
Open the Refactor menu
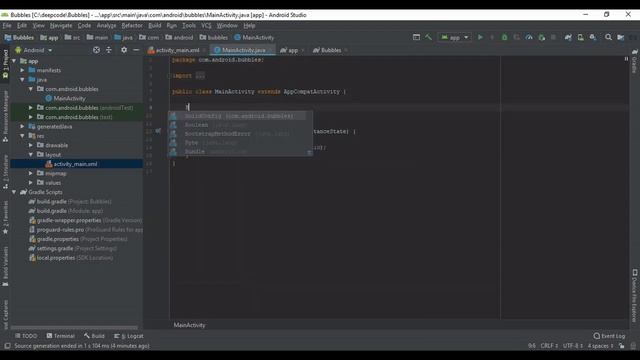[132, 25]
